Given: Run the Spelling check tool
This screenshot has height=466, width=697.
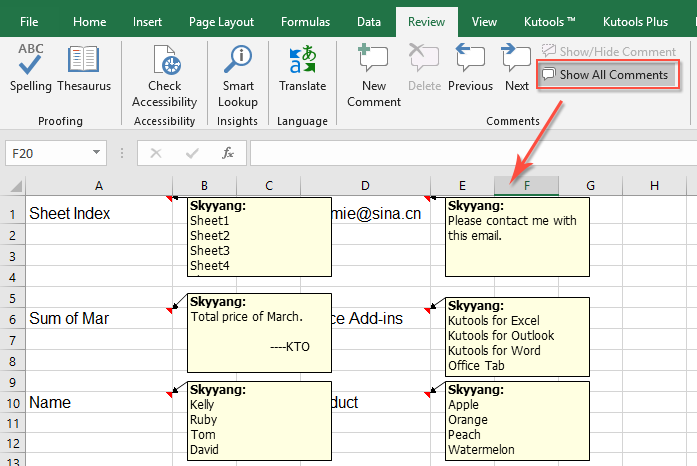Looking at the screenshot, I should 30,68.
